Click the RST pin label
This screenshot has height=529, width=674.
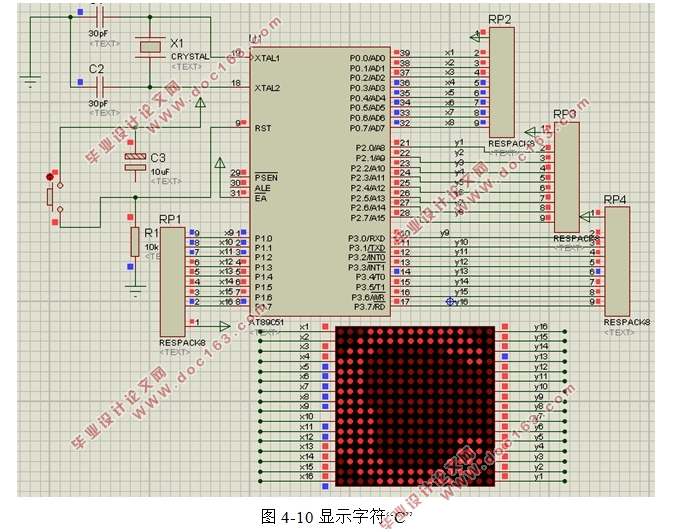point(263,128)
